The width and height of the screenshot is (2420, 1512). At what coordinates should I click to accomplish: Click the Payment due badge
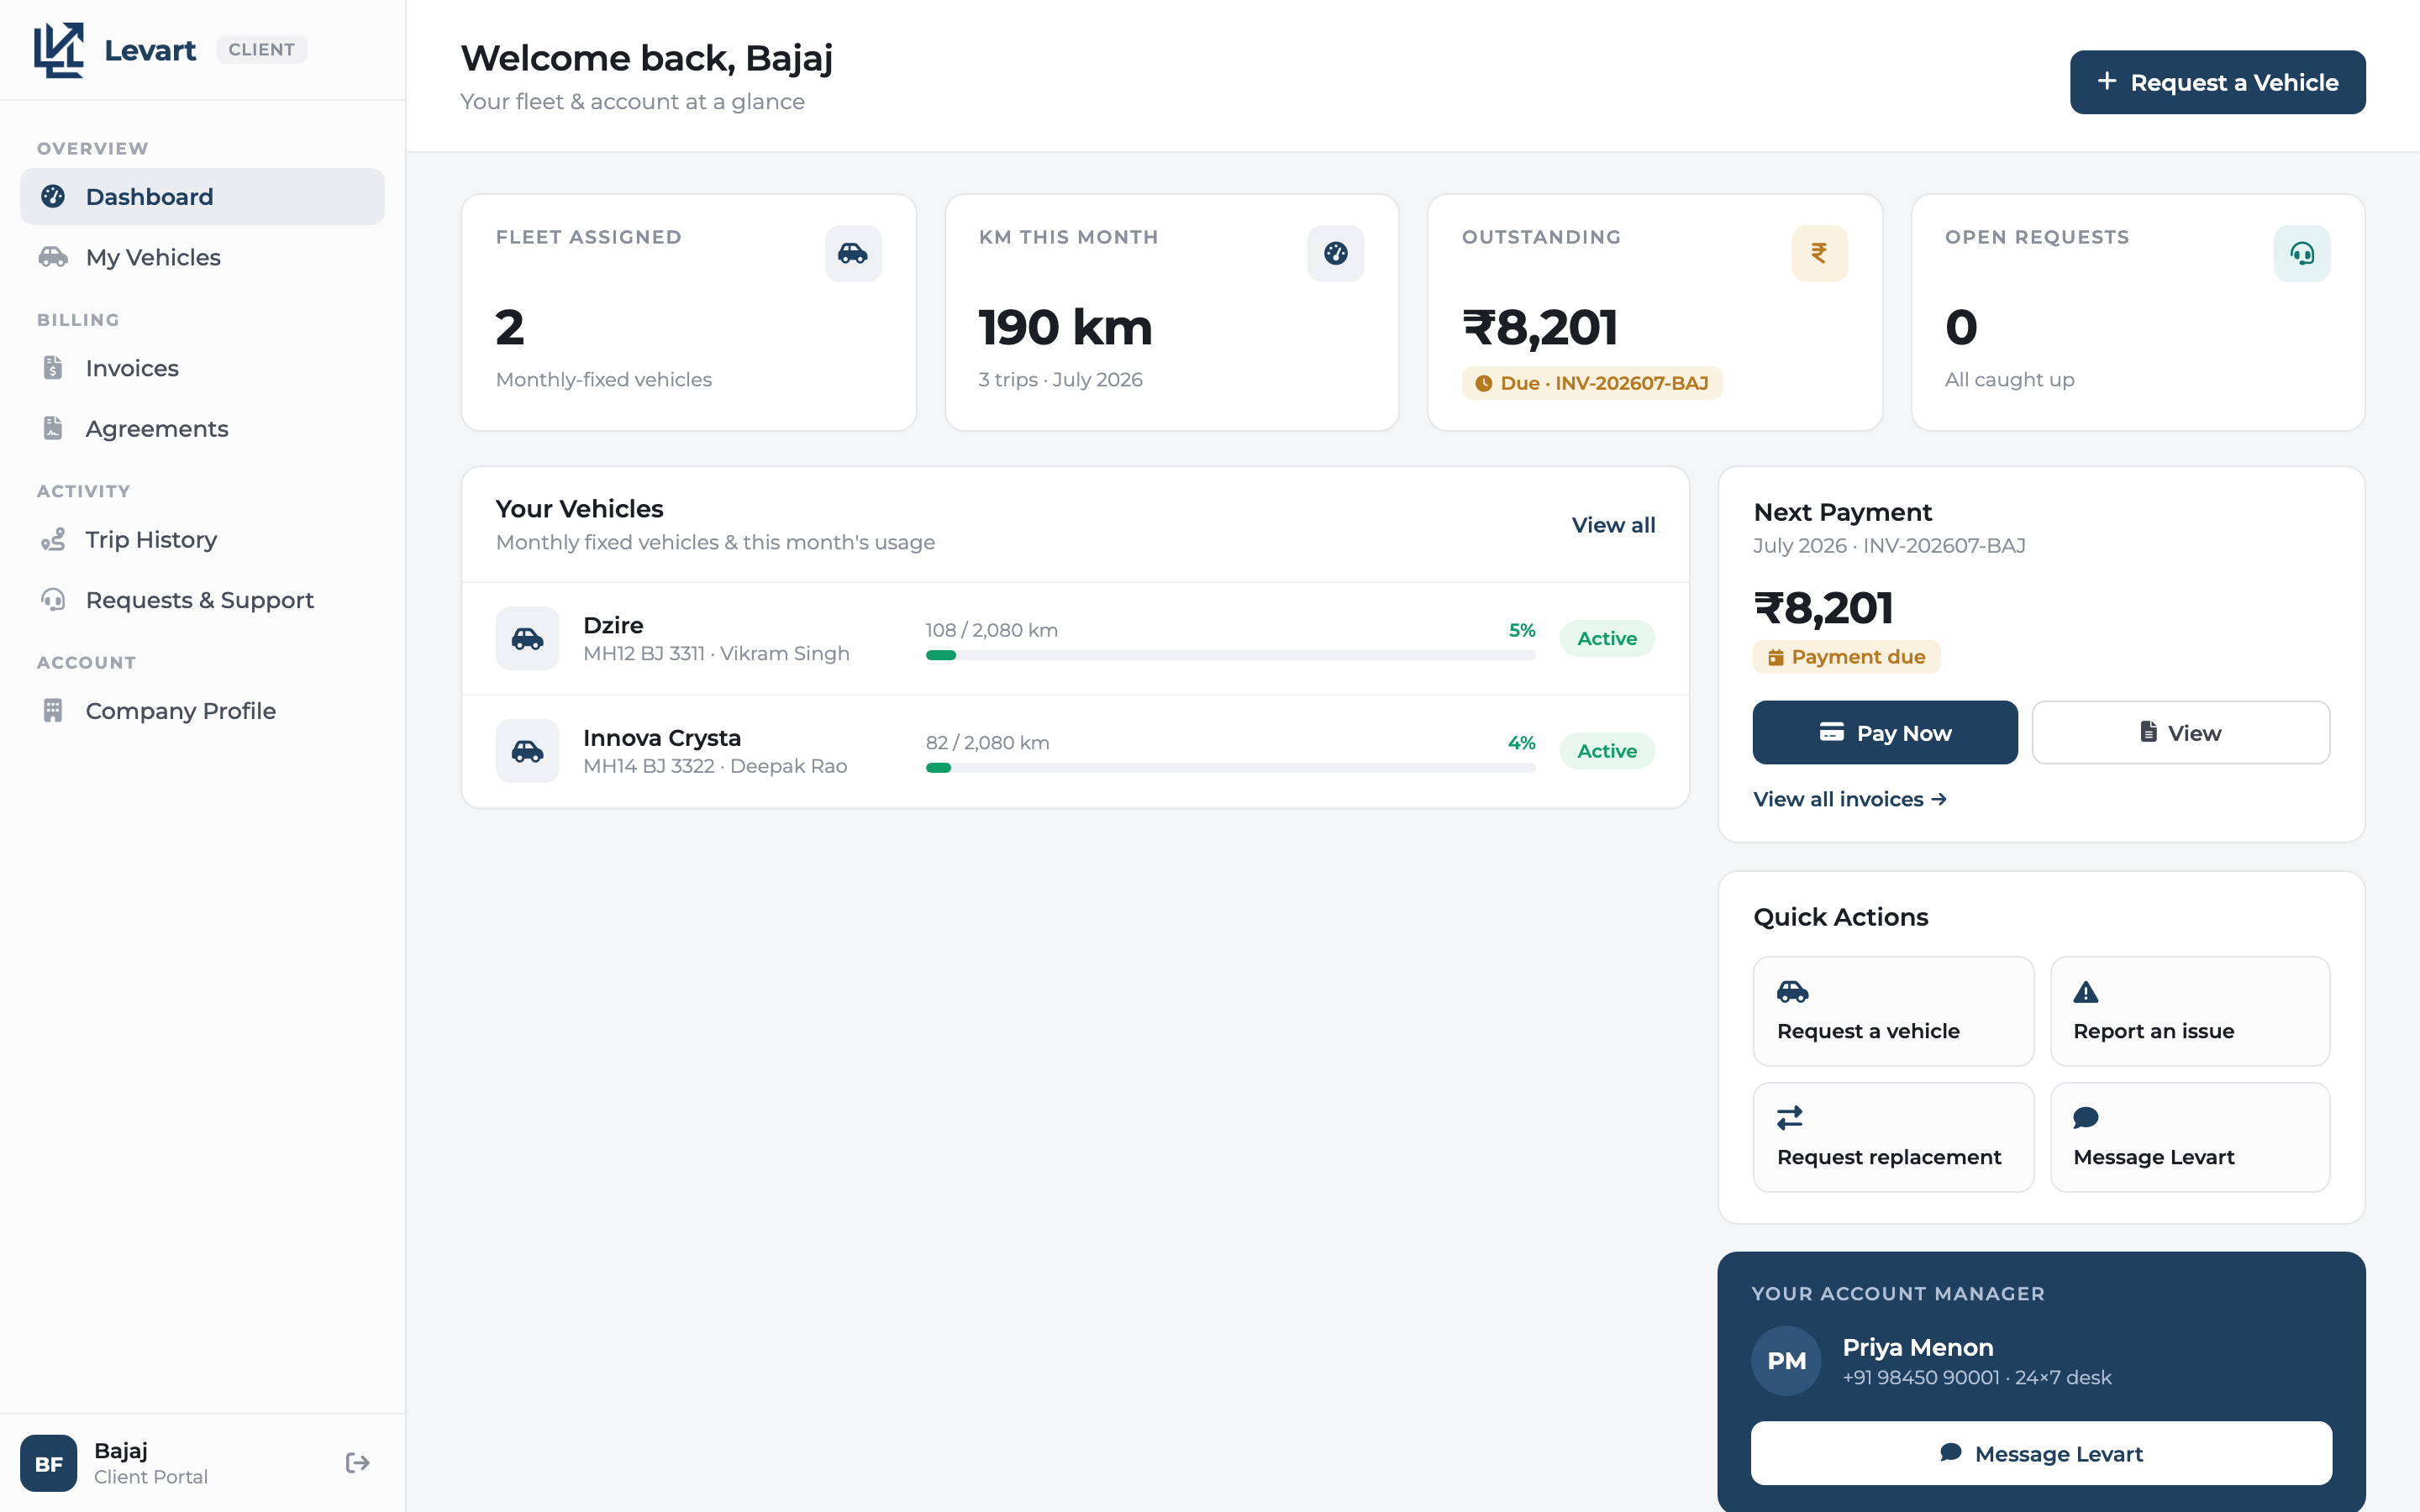tap(1846, 657)
